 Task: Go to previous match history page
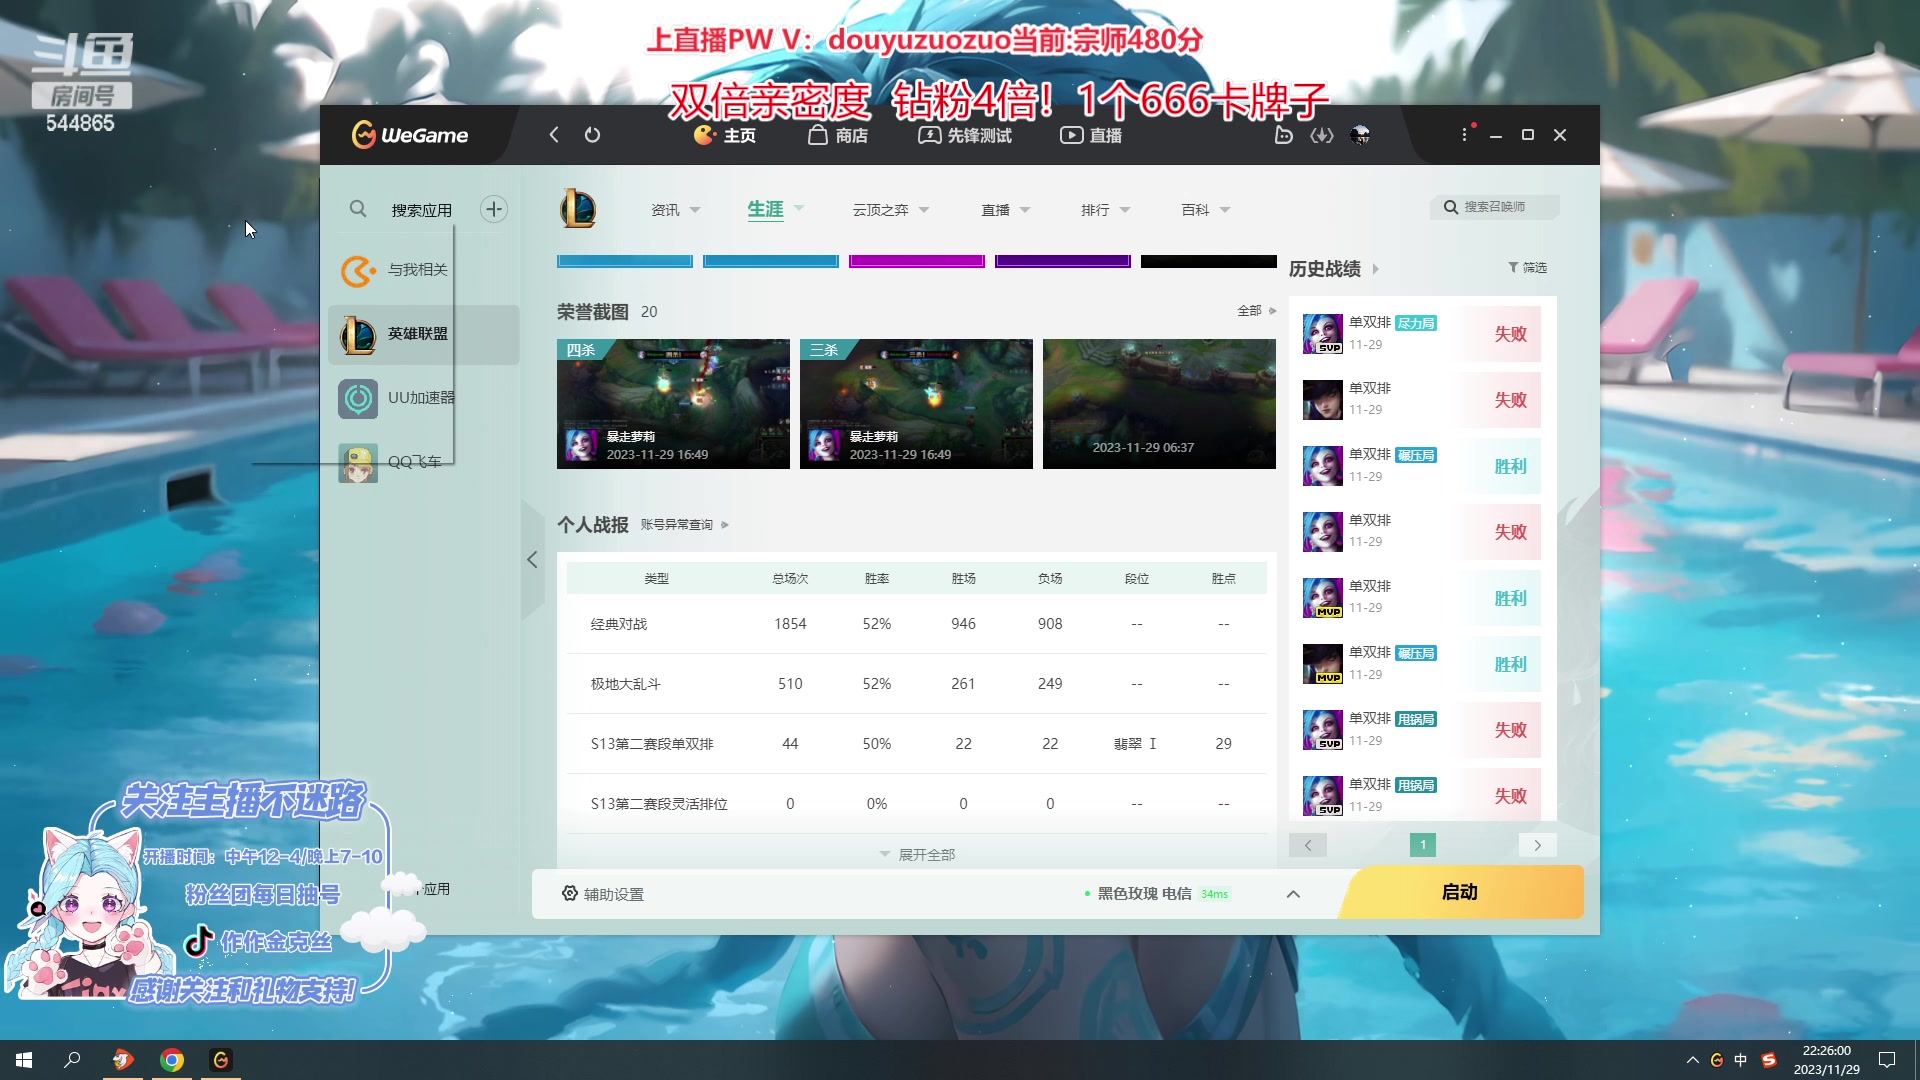click(1308, 845)
